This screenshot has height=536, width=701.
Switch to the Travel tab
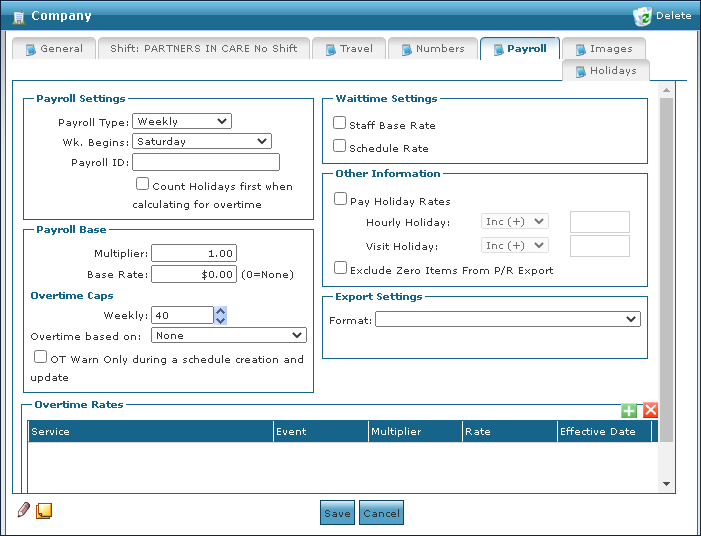(349, 48)
